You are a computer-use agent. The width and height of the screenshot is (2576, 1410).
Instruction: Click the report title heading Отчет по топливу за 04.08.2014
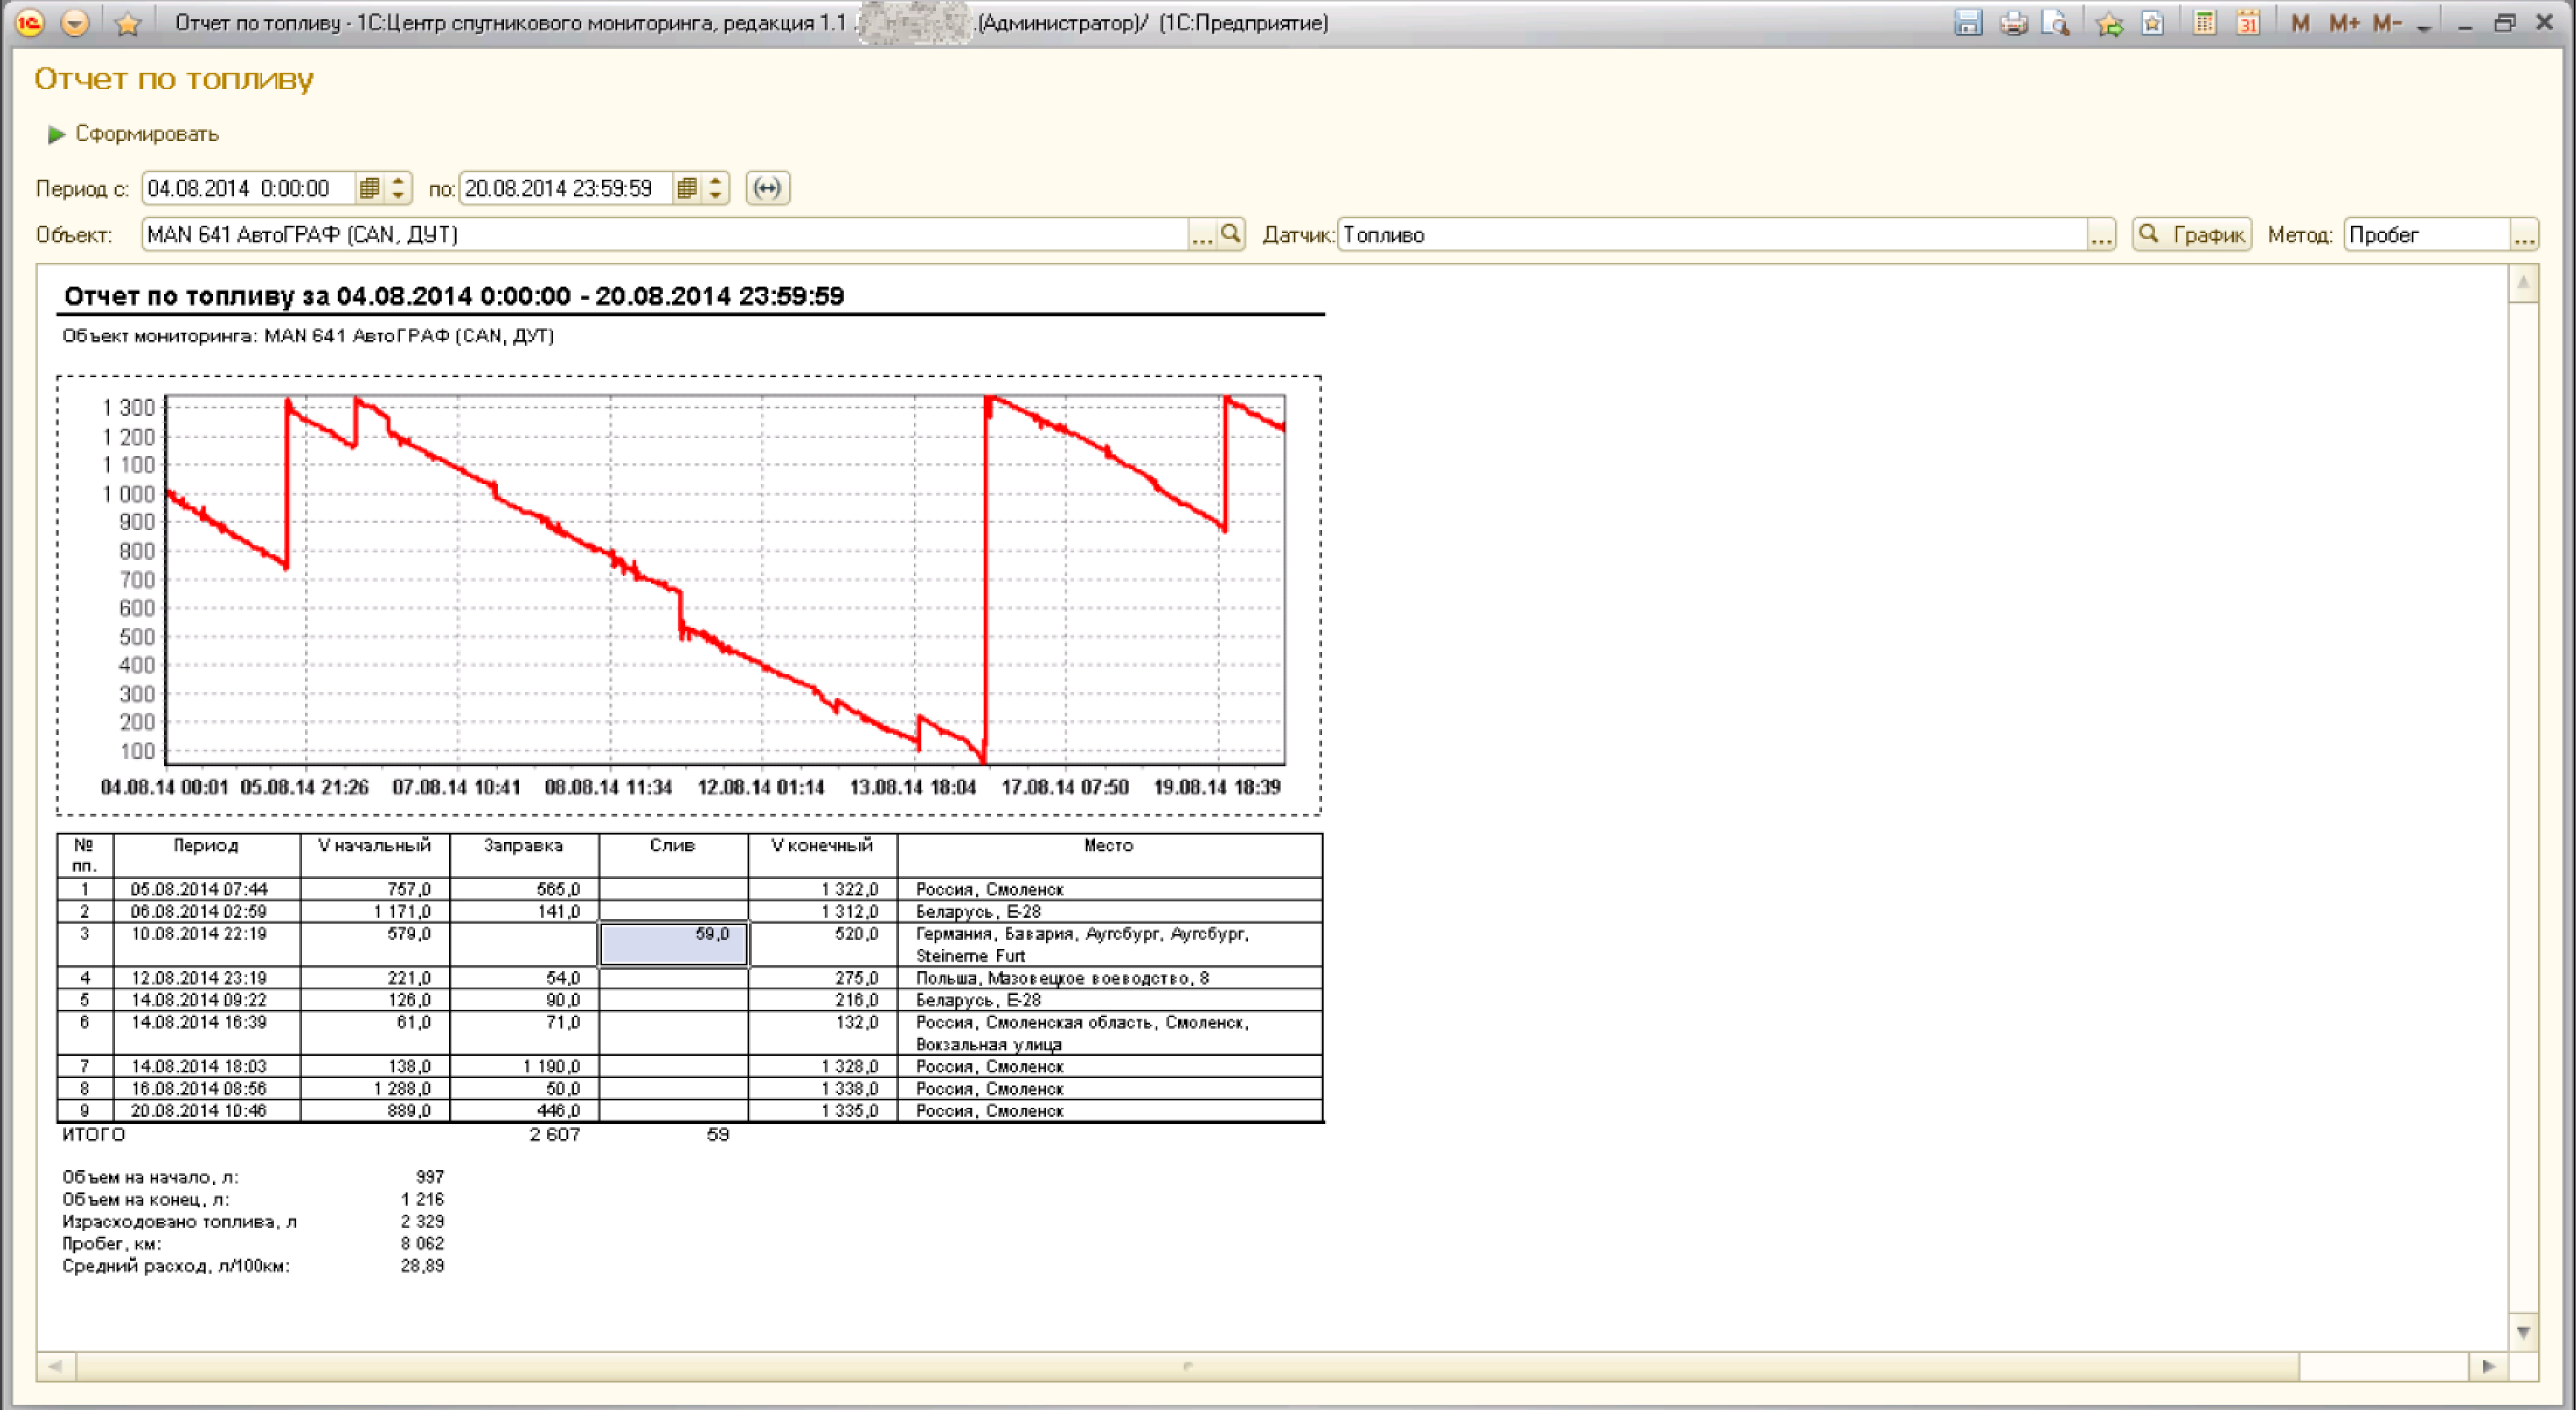click(x=454, y=296)
